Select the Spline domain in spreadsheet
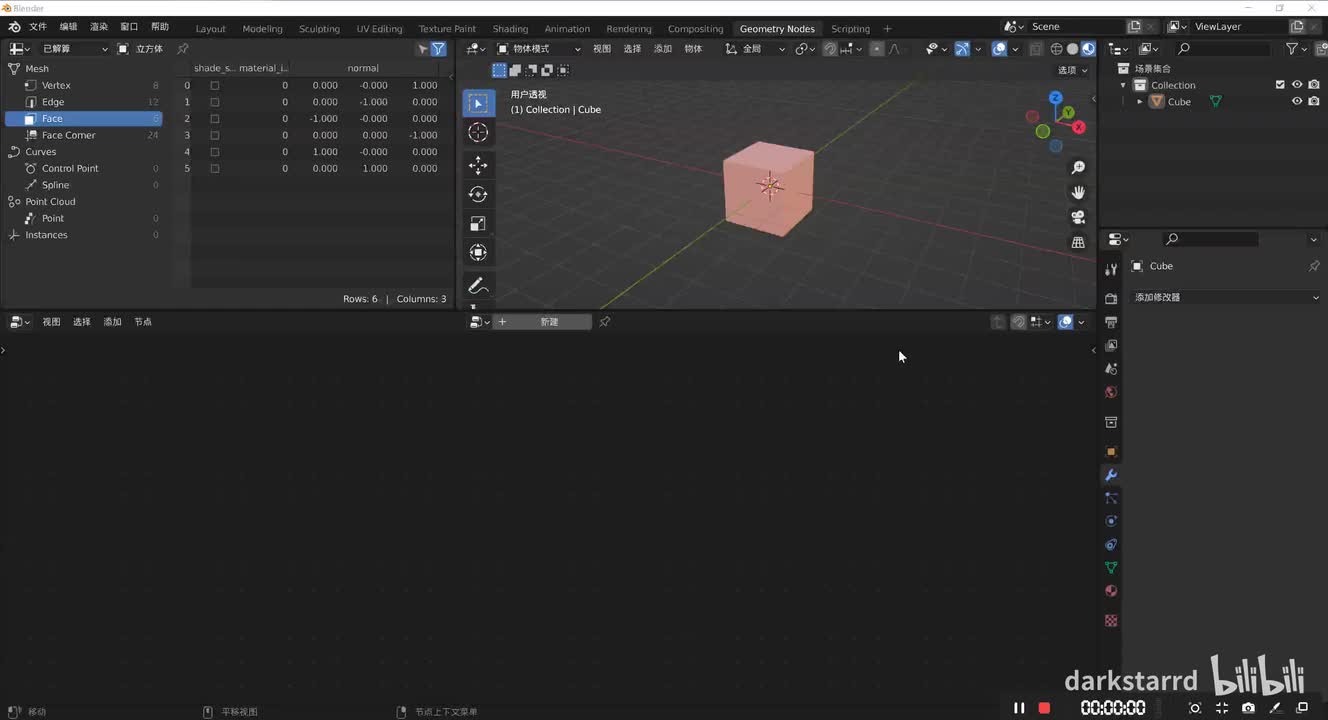 (84, 185)
